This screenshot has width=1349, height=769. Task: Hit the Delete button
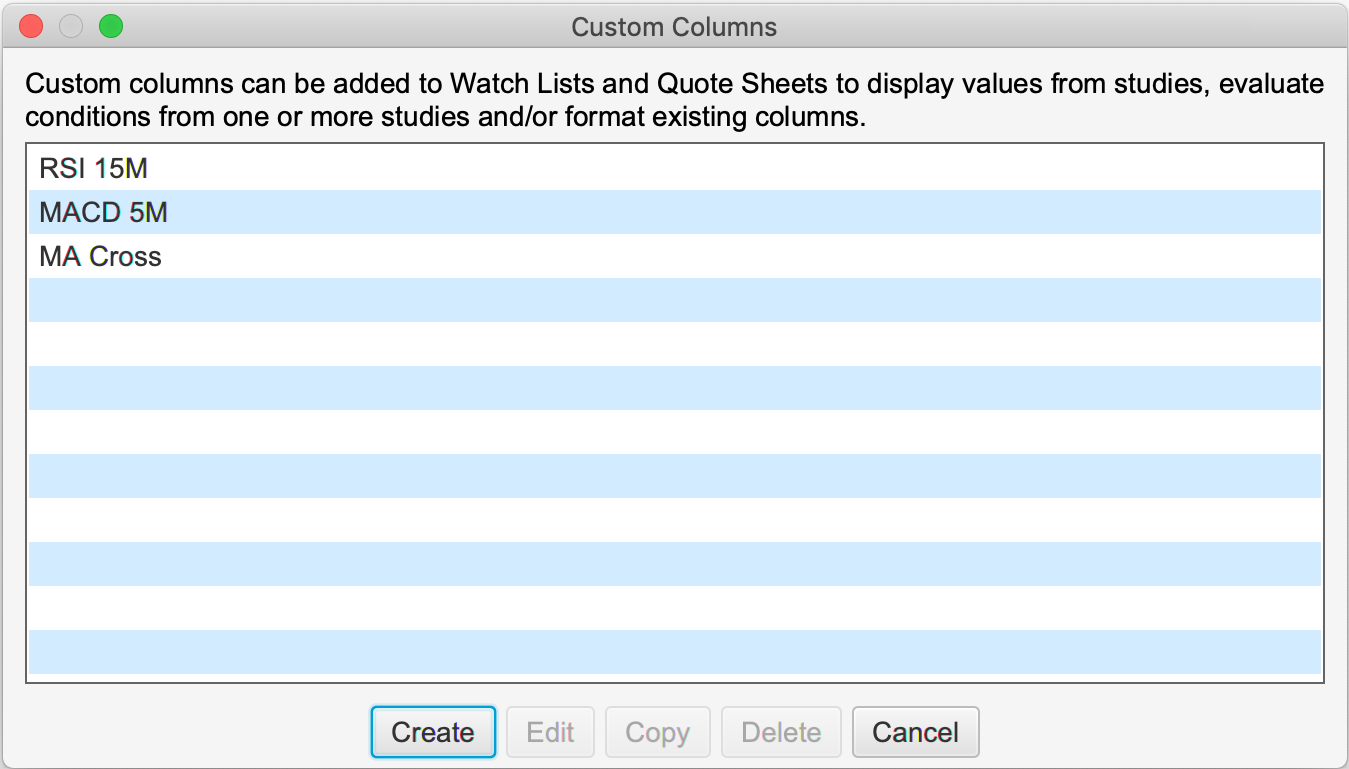781,732
